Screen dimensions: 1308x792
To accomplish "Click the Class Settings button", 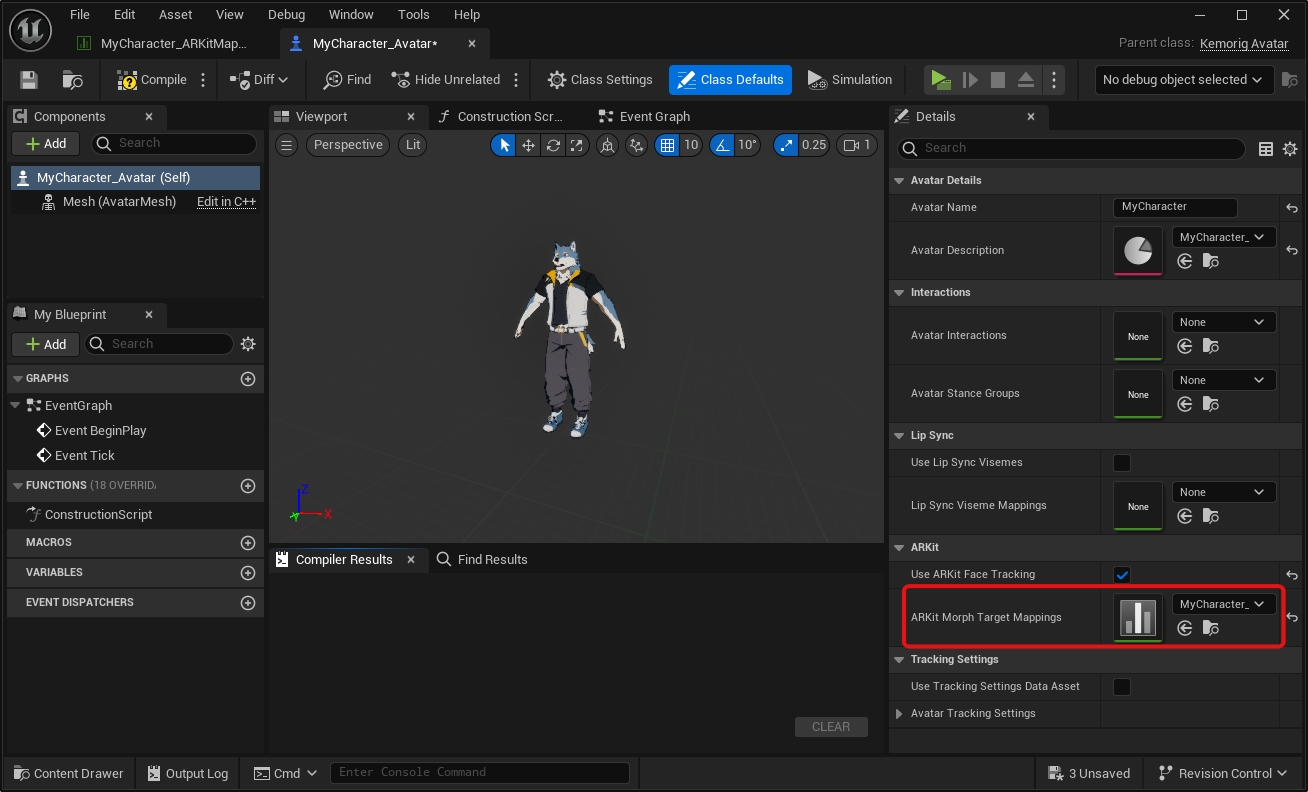I will [x=600, y=80].
